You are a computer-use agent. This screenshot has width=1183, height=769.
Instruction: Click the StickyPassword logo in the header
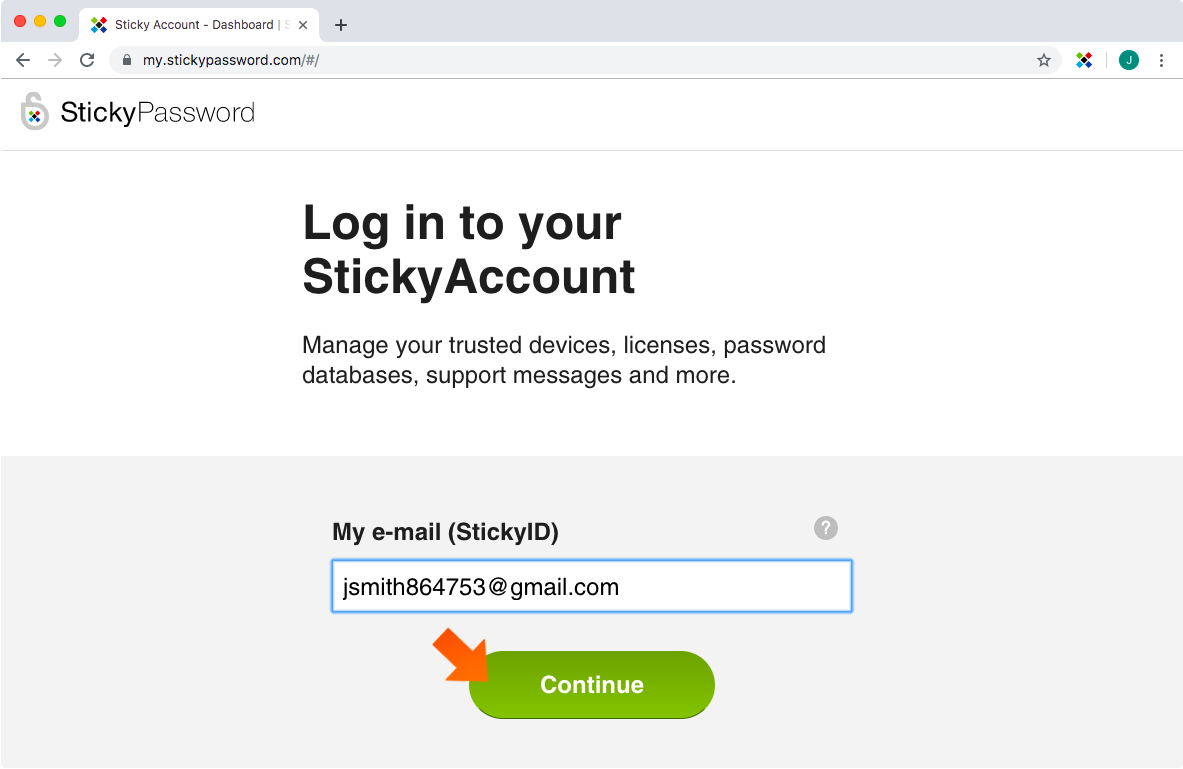(137, 112)
